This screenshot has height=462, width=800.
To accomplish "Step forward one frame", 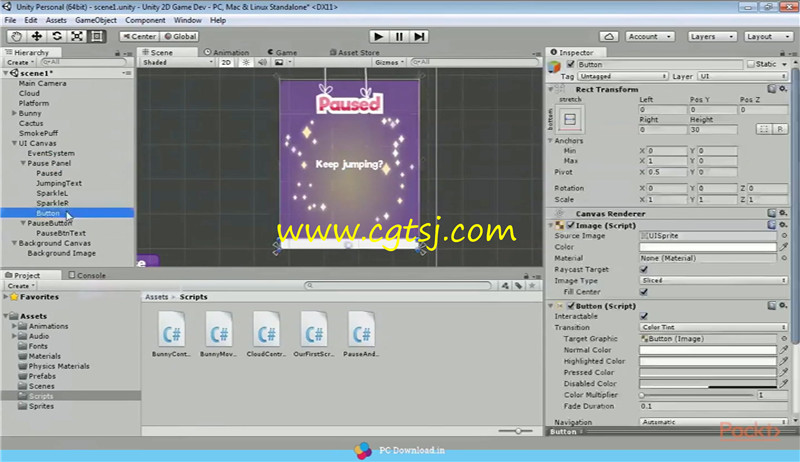I will (x=419, y=36).
